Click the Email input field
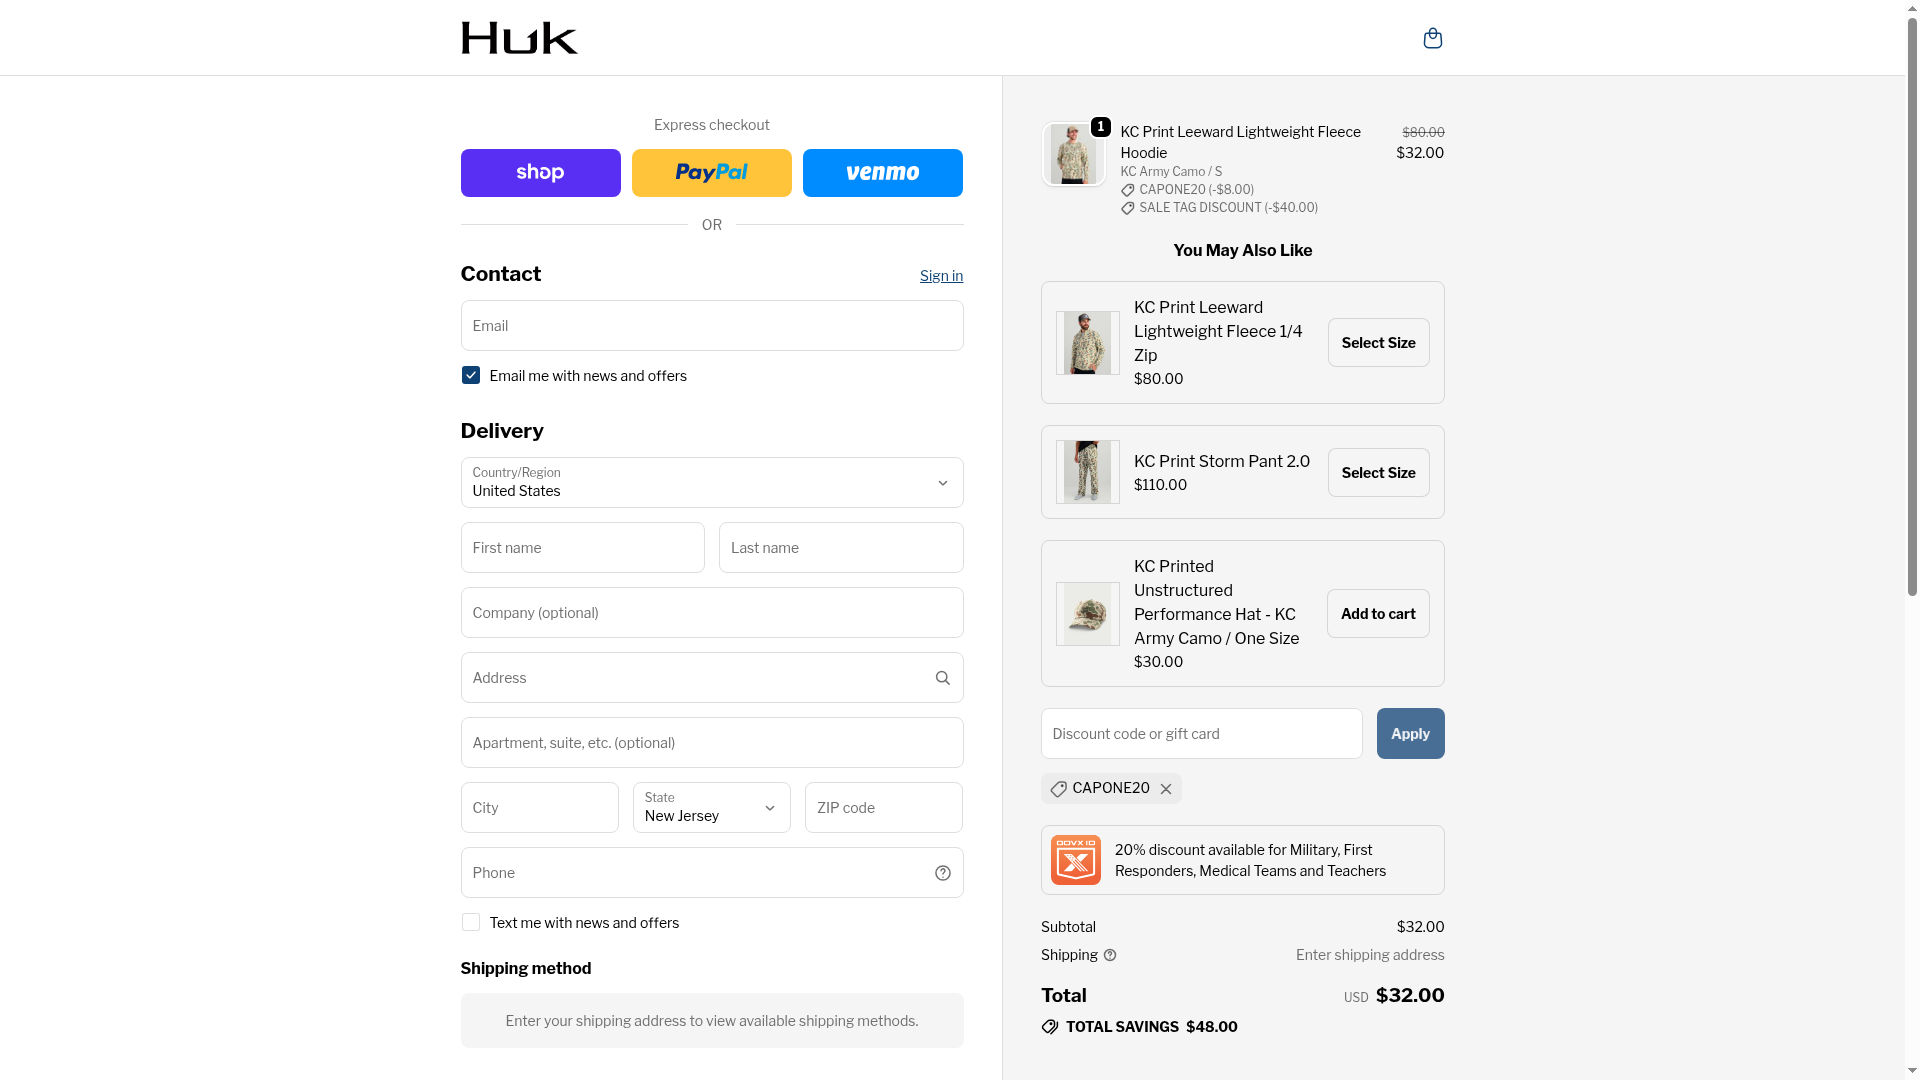Image resolution: width=1920 pixels, height=1080 pixels. click(x=712, y=325)
